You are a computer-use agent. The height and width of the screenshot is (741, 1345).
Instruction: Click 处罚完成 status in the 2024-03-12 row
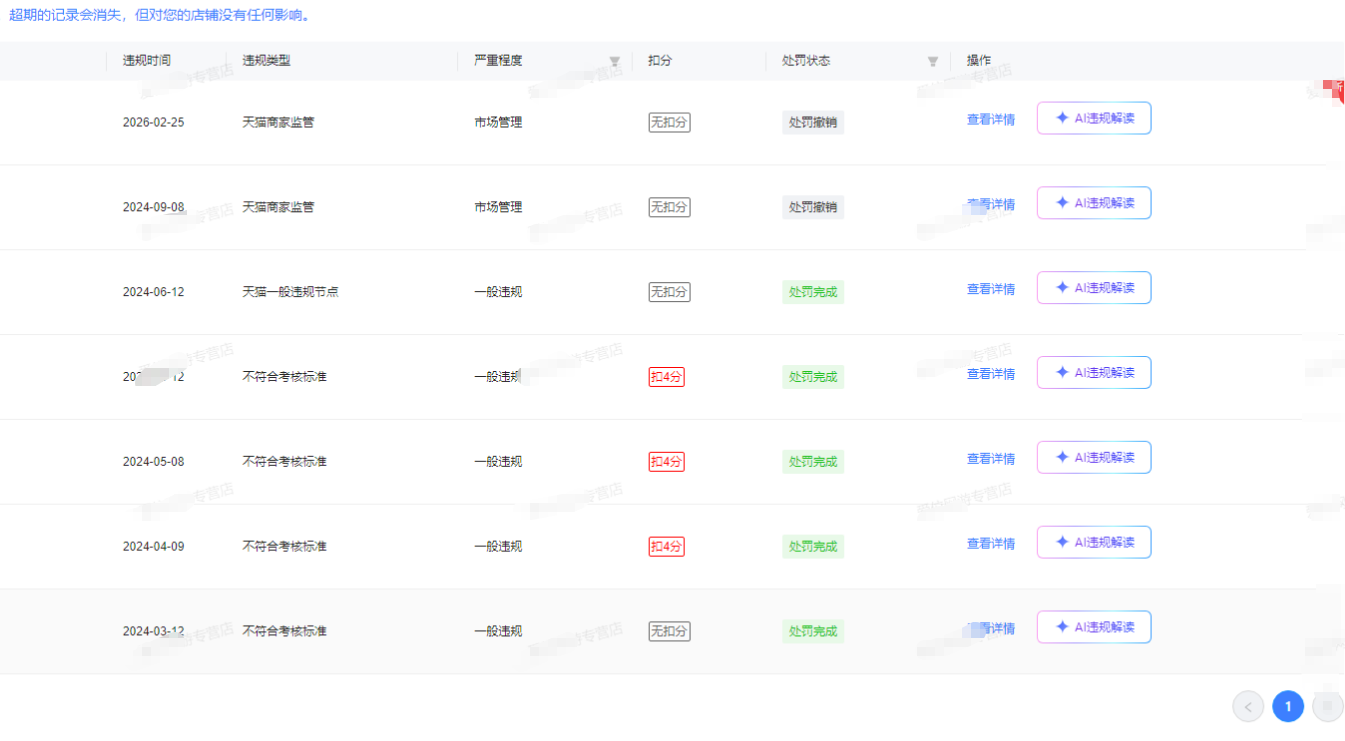[x=812, y=632]
